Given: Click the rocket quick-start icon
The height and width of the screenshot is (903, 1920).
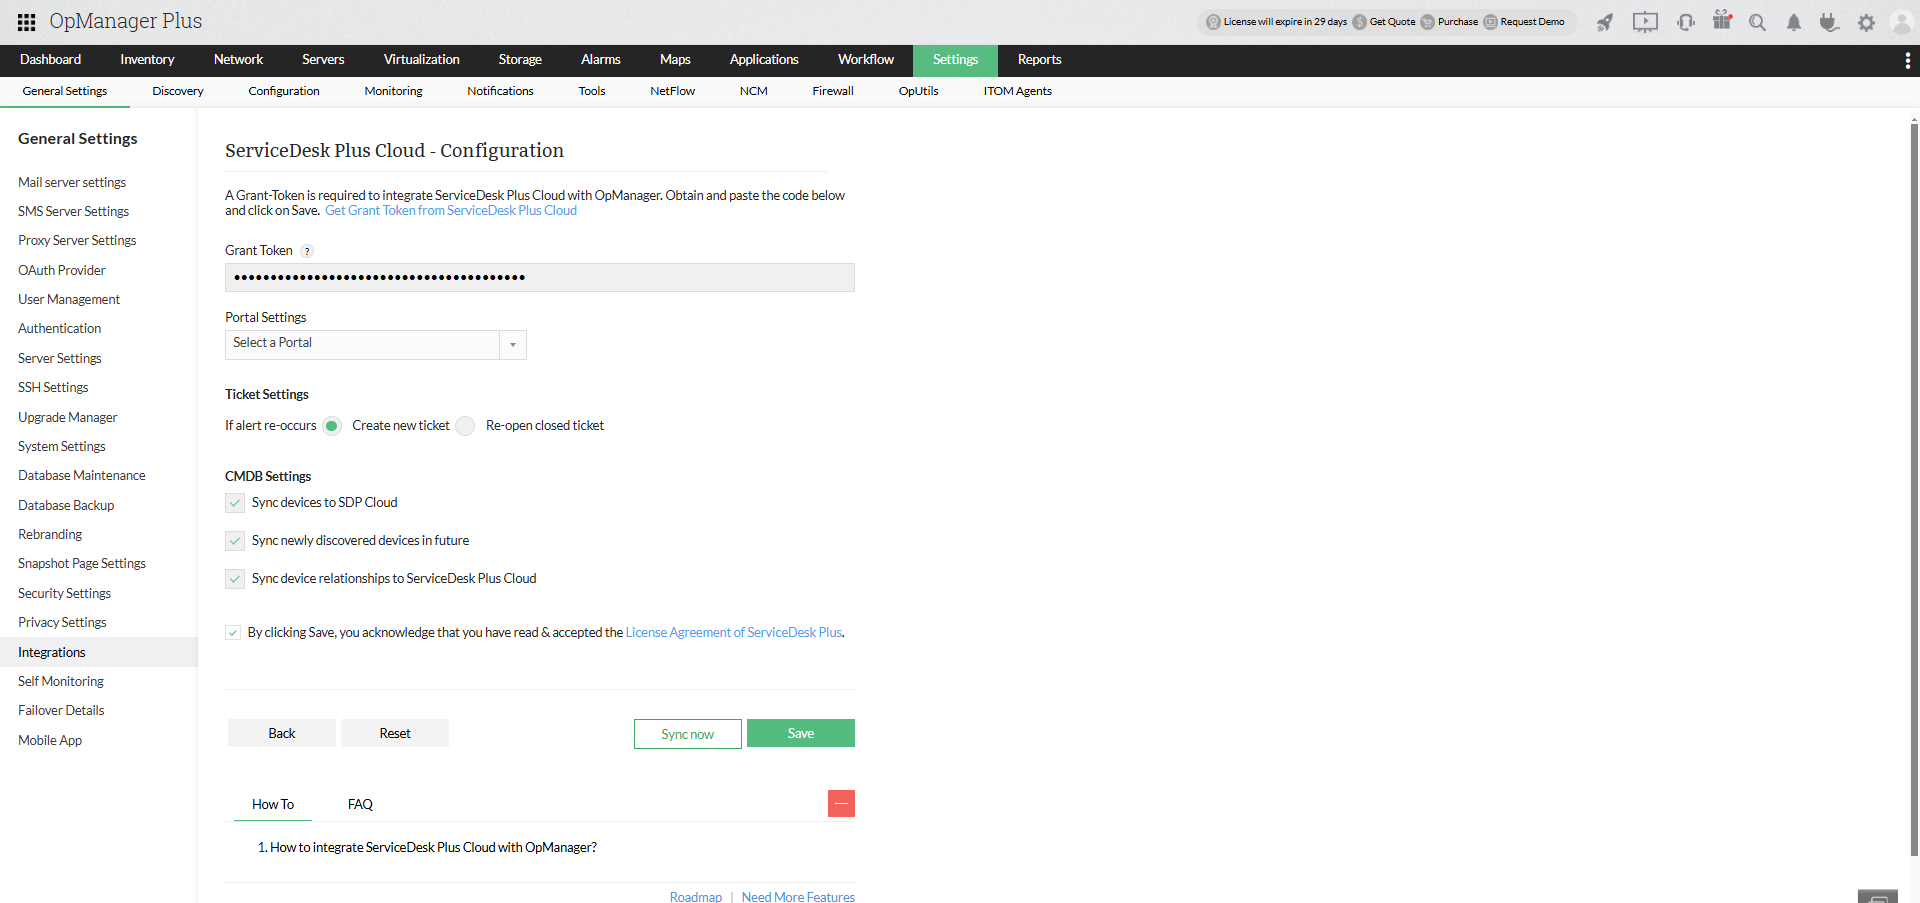Looking at the screenshot, I should tap(1605, 22).
